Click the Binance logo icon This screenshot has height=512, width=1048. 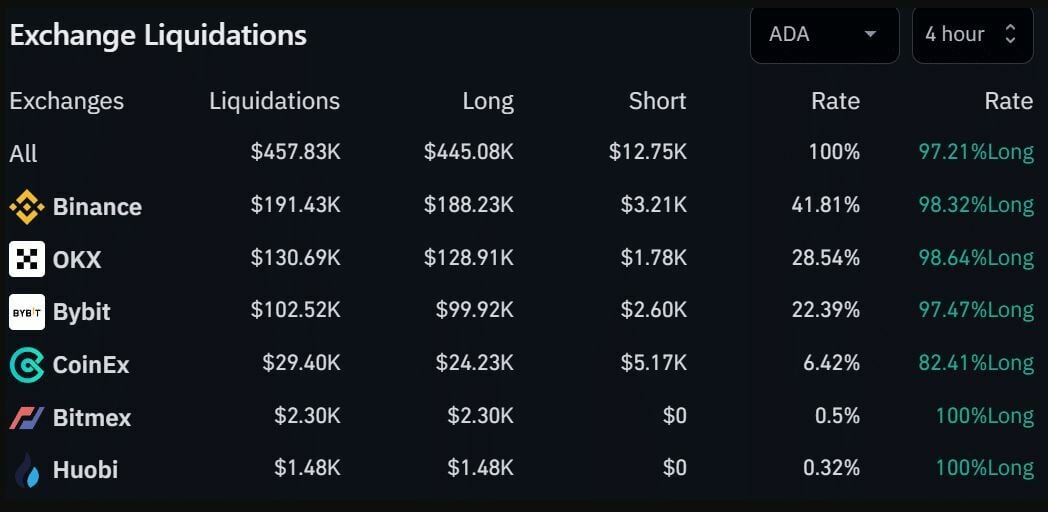[x=26, y=207]
